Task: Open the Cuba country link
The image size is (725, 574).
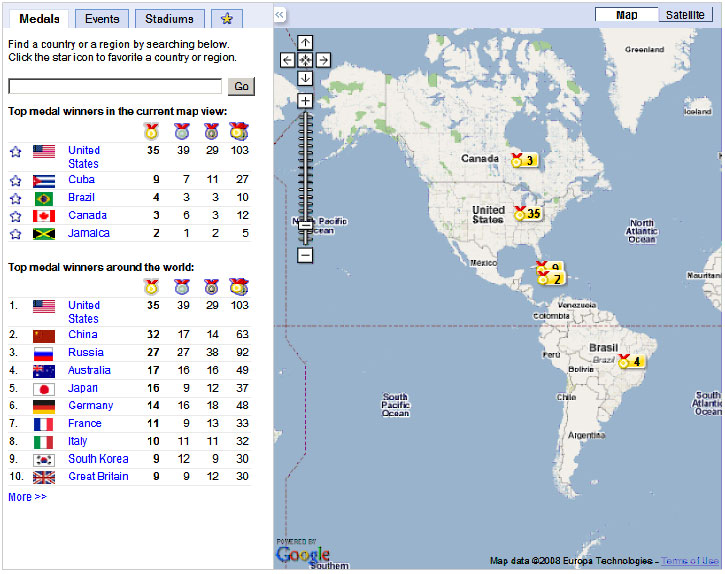Action: [81, 179]
